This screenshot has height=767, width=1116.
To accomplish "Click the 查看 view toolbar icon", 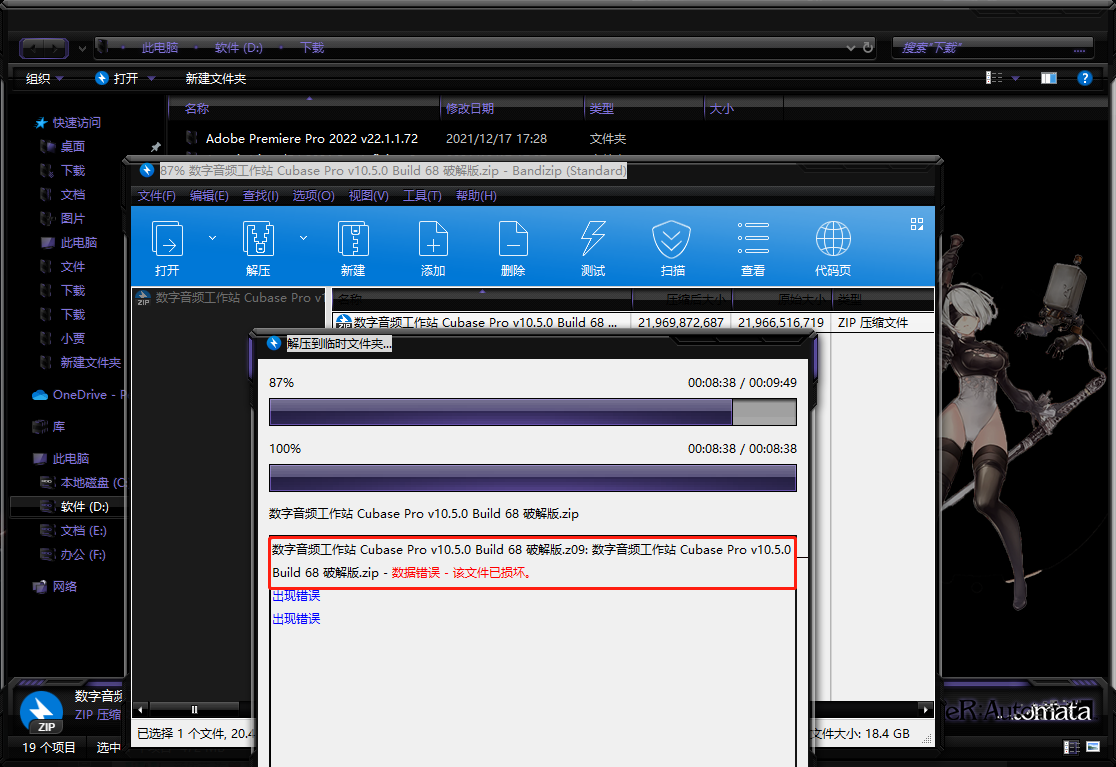I will 753,248.
